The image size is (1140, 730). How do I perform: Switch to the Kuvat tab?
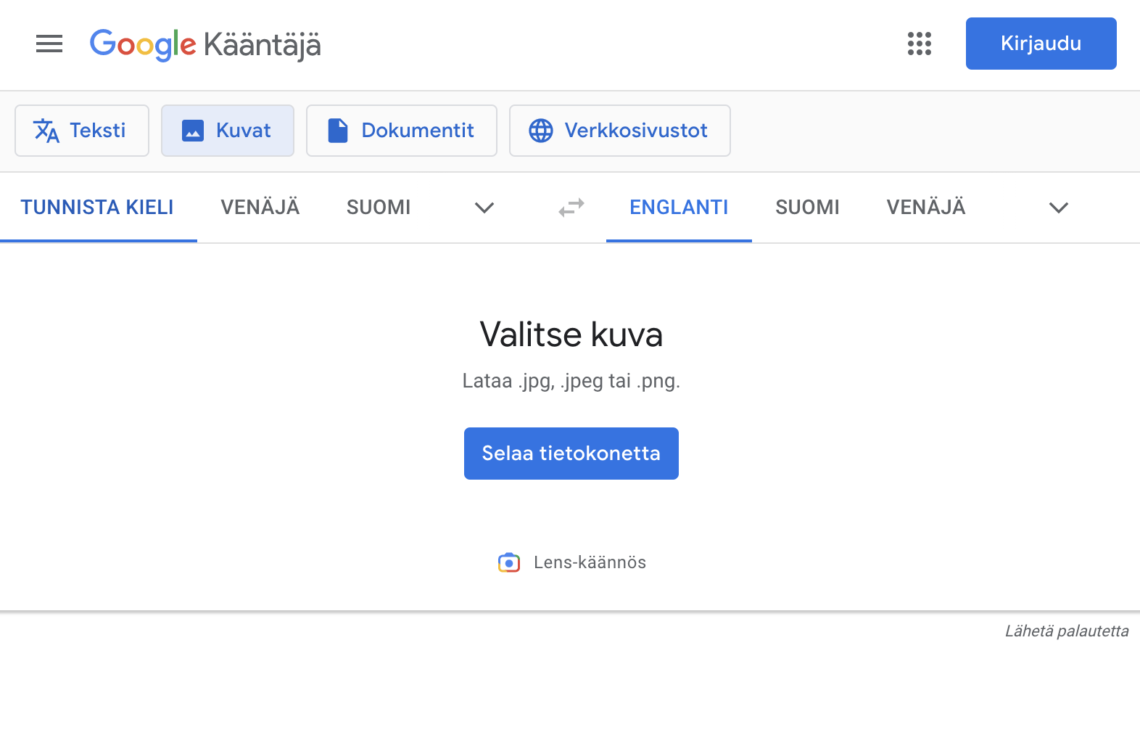(x=227, y=130)
